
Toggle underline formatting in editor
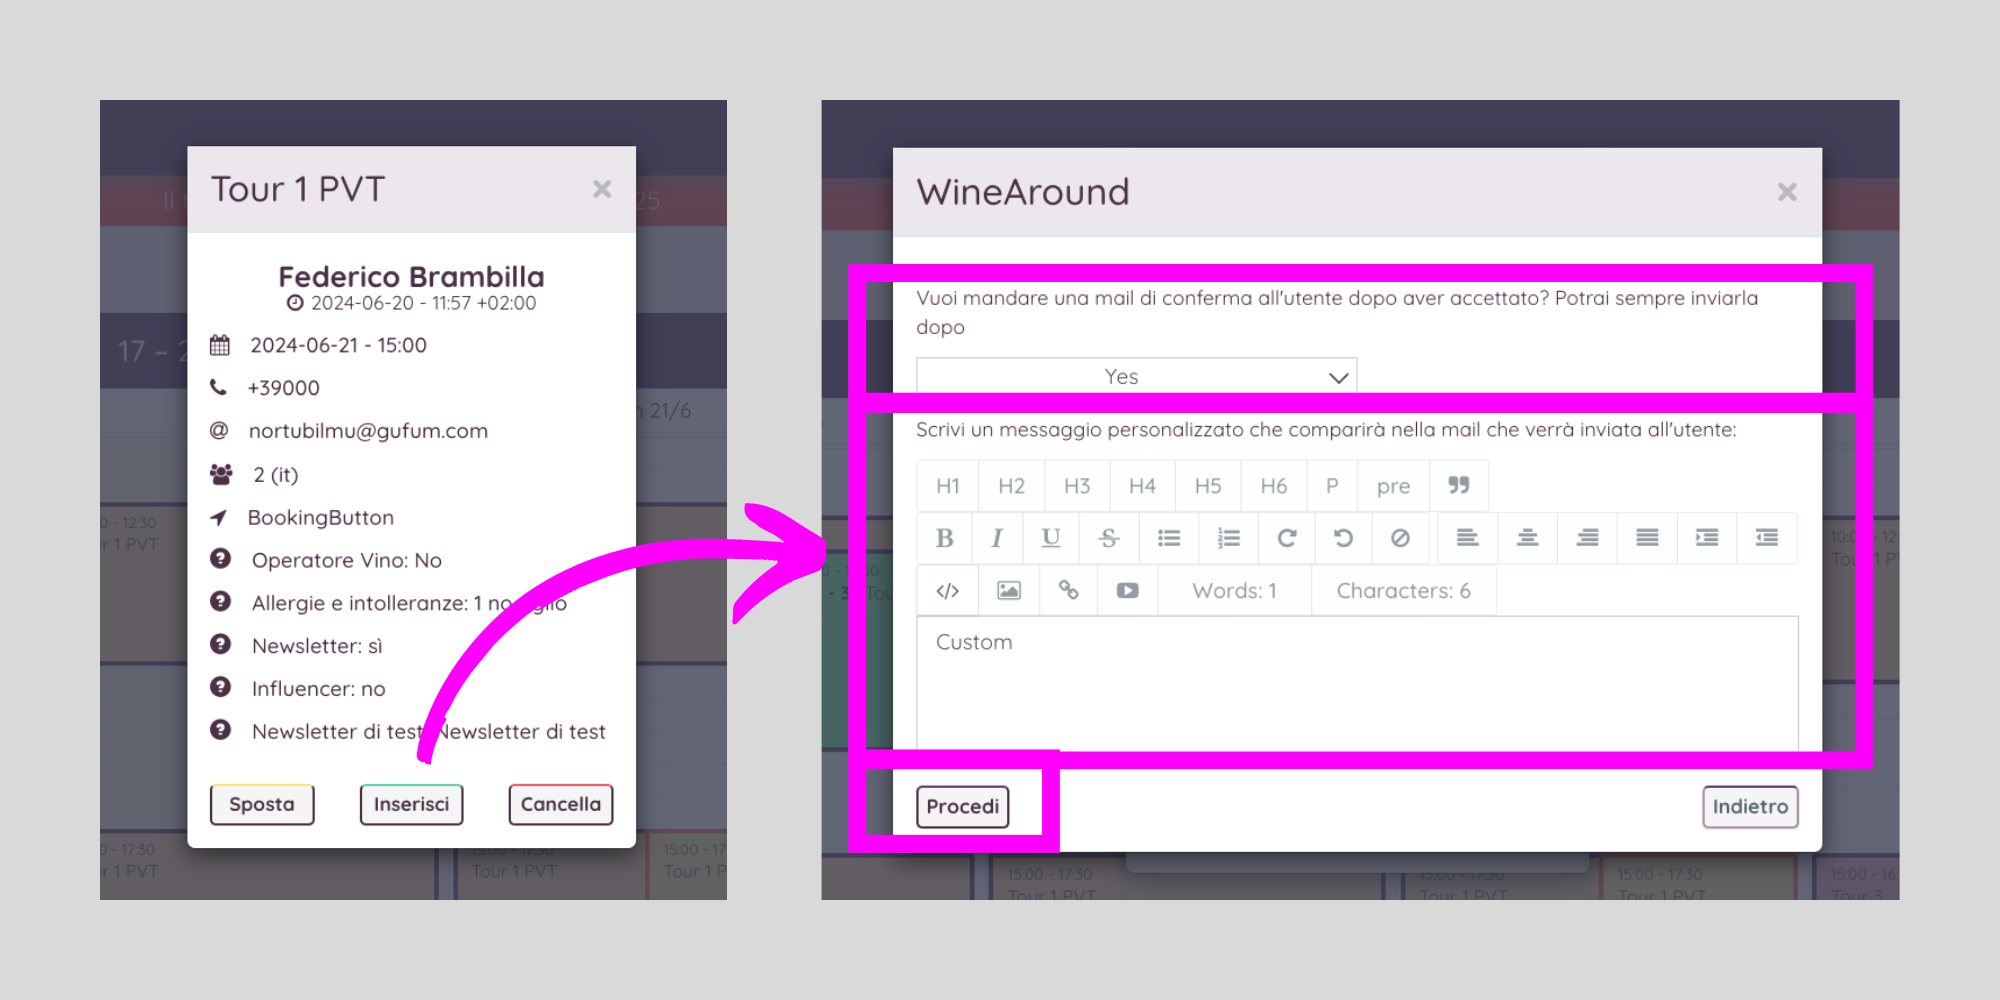point(1050,538)
